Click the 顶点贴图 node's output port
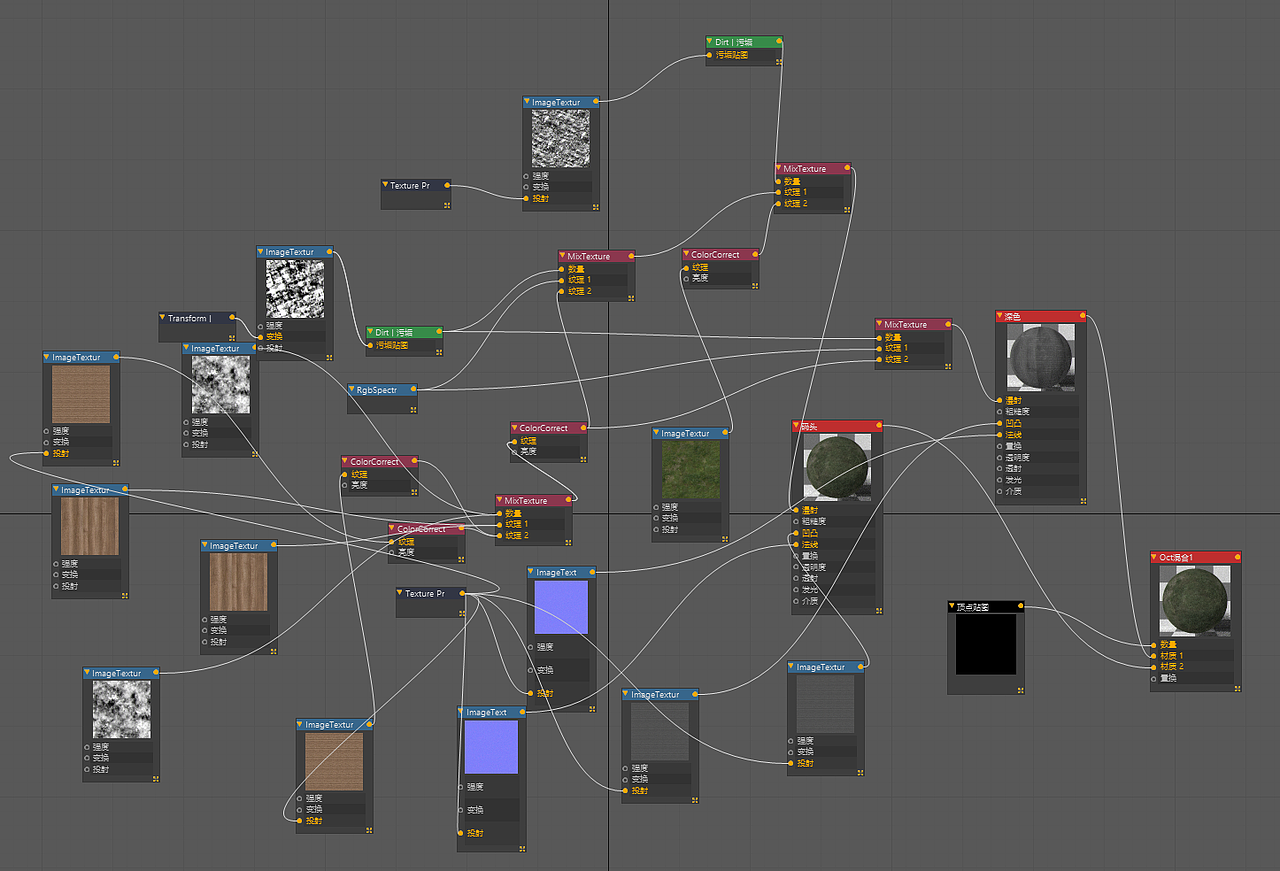 point(1021,606)
